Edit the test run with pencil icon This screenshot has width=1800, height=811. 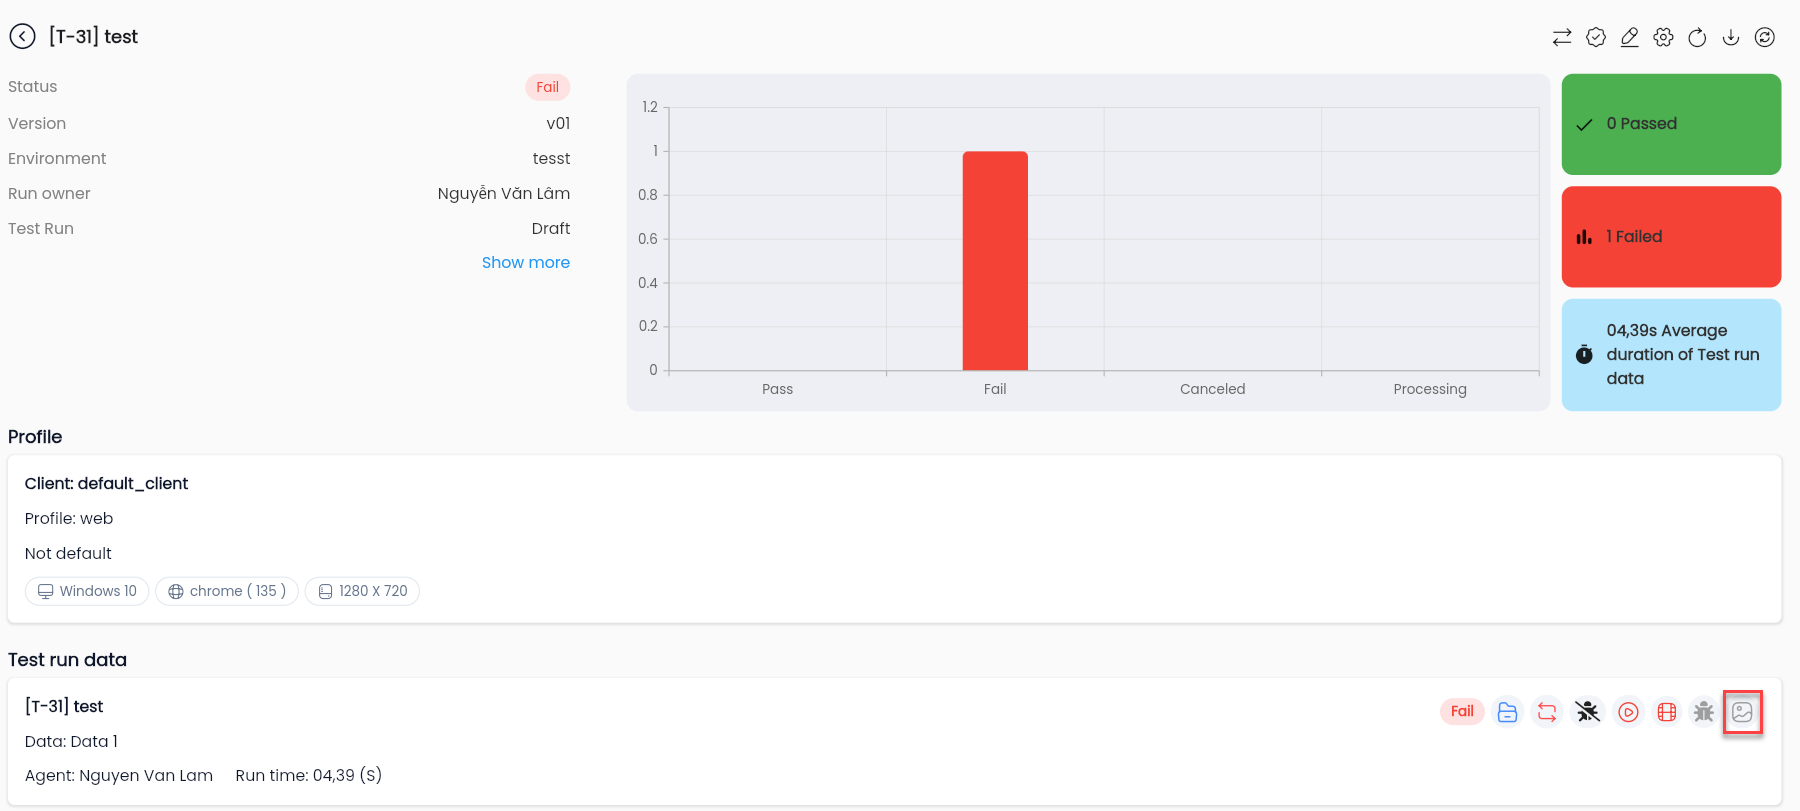[x=1630, y=37]
